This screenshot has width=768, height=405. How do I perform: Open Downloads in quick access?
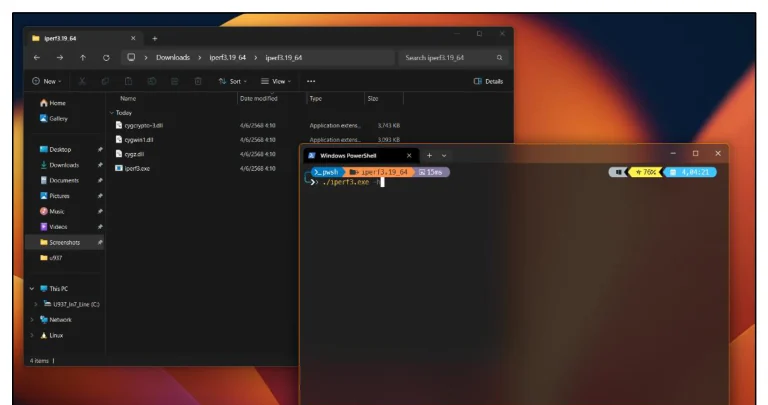64,165
